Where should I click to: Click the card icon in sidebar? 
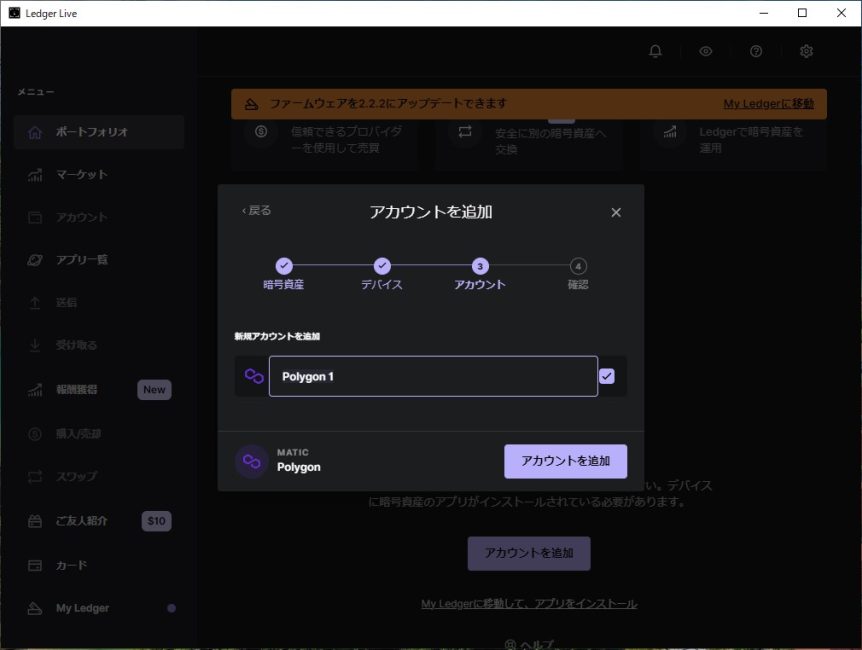pyautogui.click(x=35, y=565)
